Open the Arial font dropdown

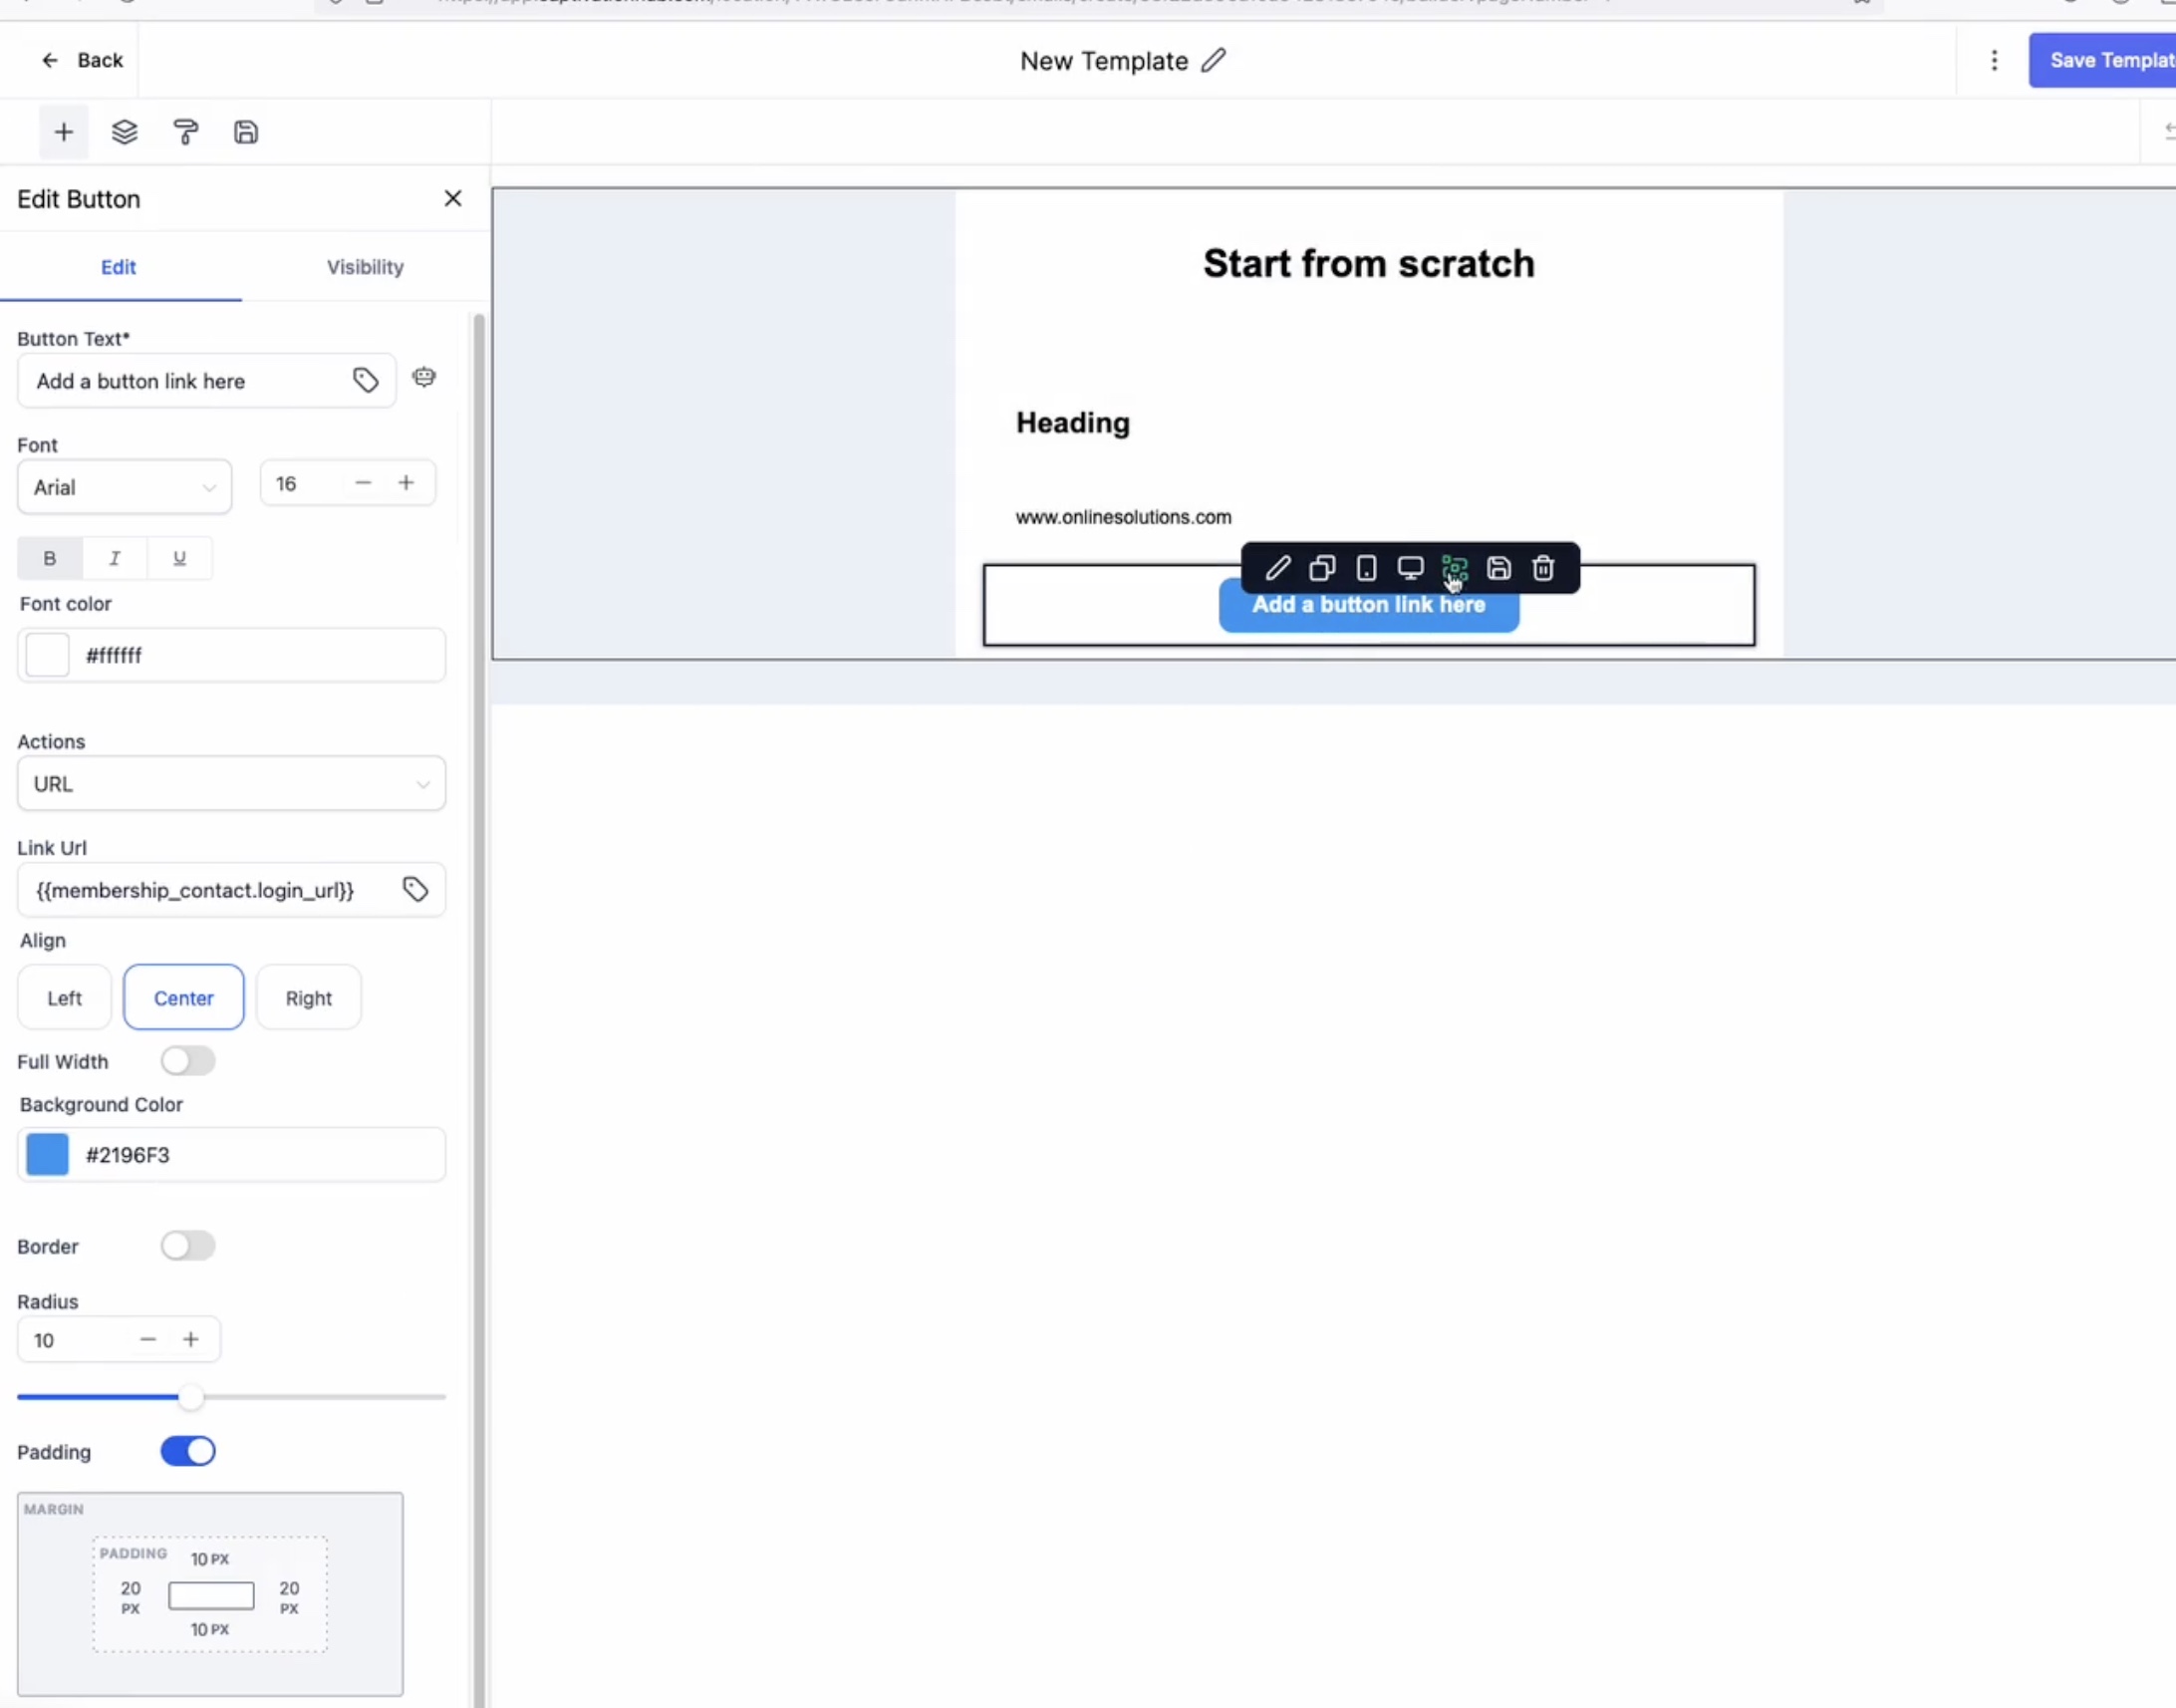(125, 487)
